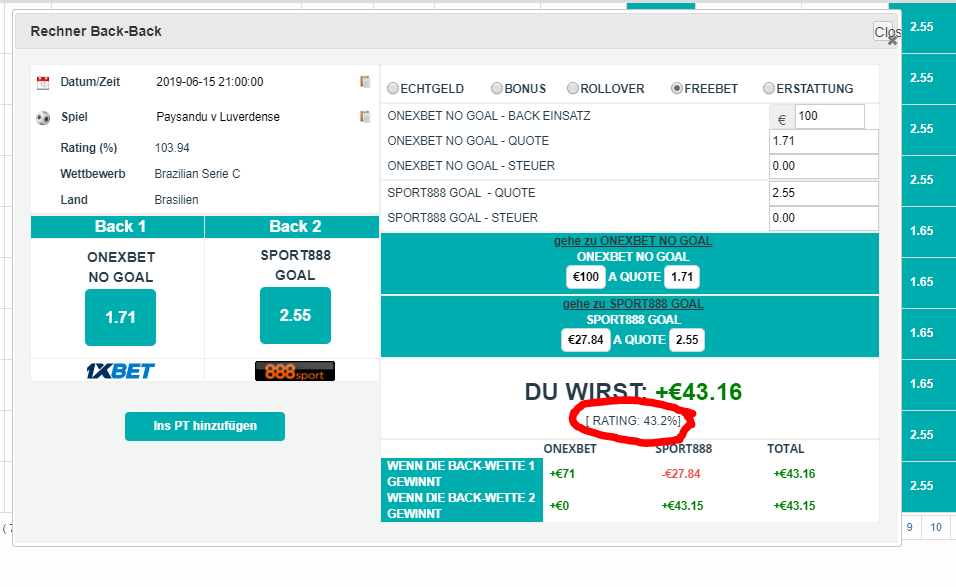The image size is (956, 587).
Task: Edit the SPORT888 GOAL Steuer field
Action: pos(824,218)
